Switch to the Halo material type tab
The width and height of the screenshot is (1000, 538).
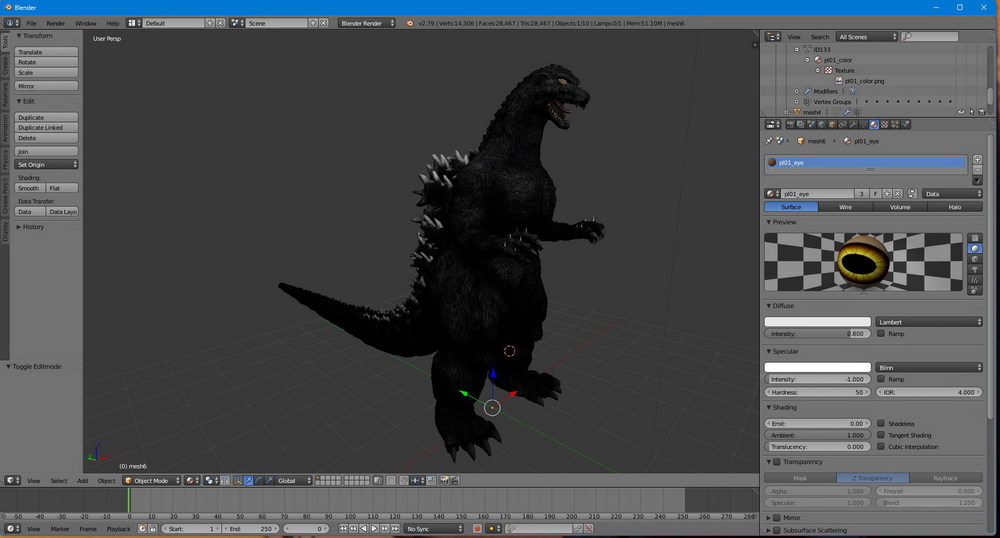coord(955,207)
